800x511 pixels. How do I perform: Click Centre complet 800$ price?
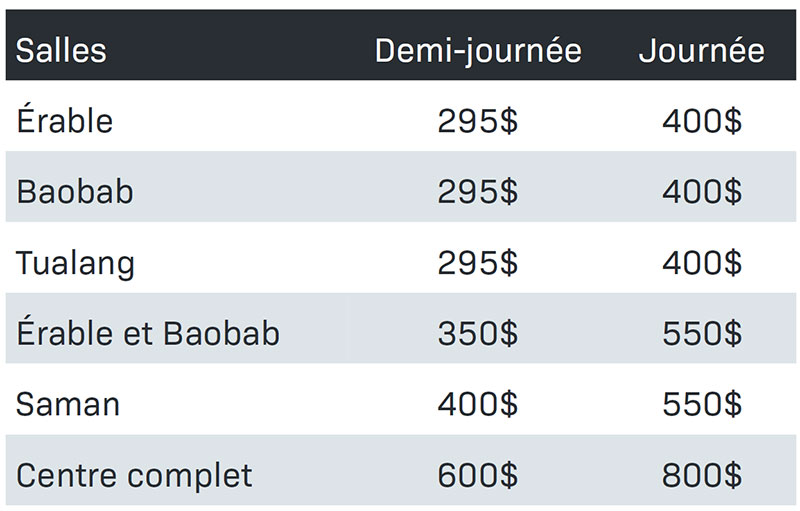702,475
